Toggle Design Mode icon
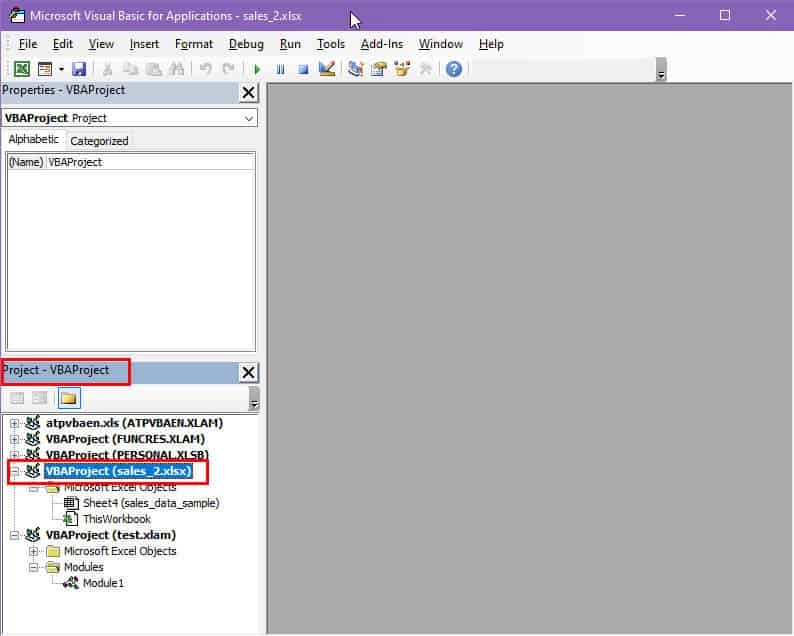The height and width of the screenshot is (636, 794). [x=327, y=69]
